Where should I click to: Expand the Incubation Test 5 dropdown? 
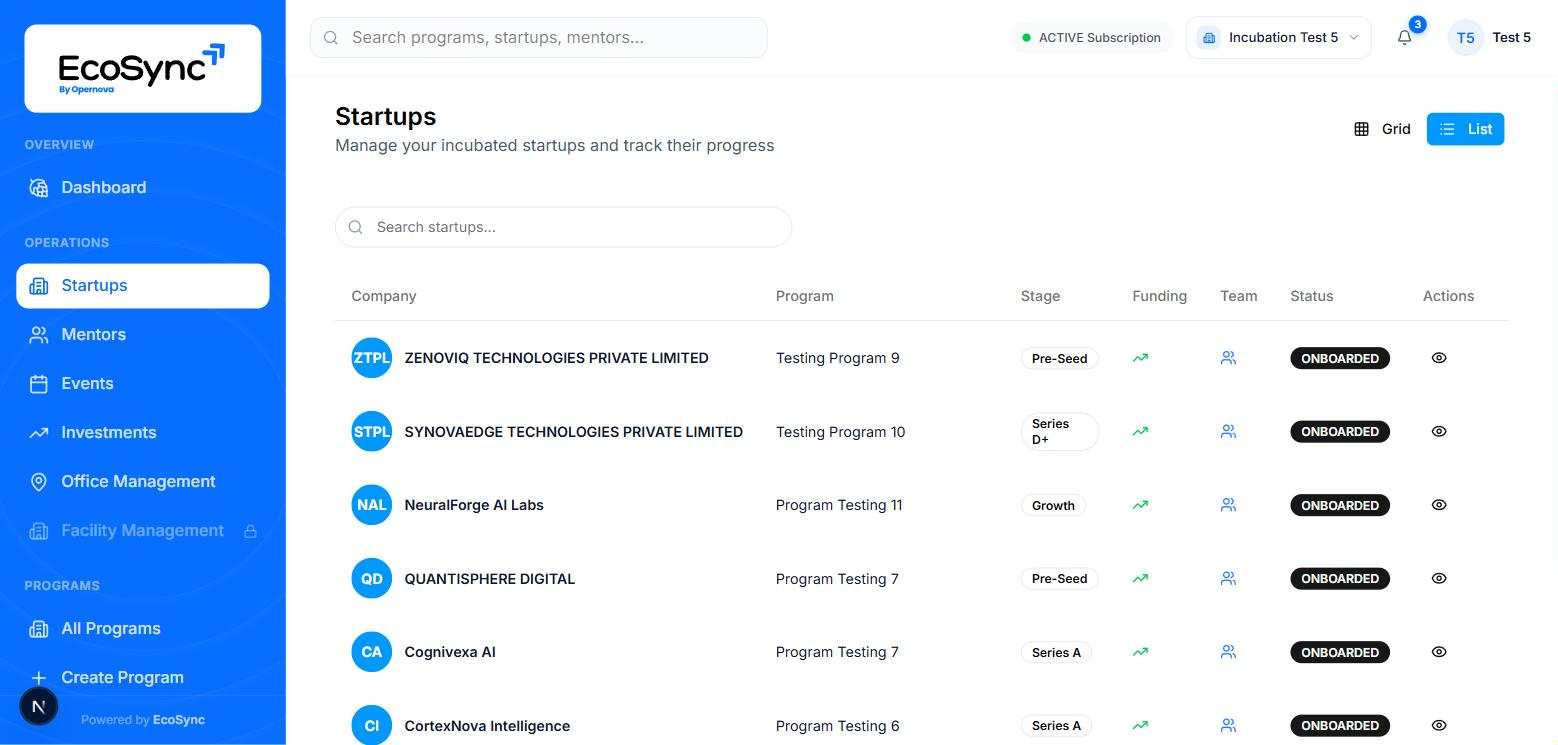coord(1278,38)
